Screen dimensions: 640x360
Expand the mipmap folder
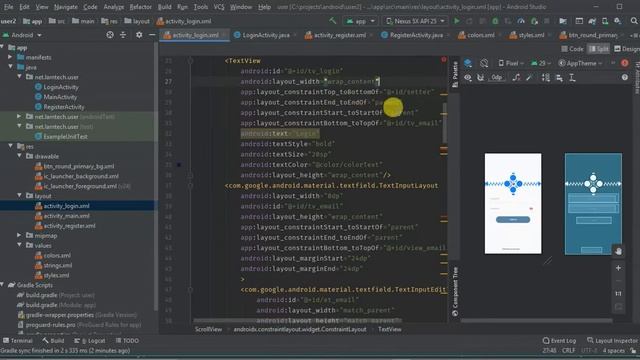(x=20, y=235)
